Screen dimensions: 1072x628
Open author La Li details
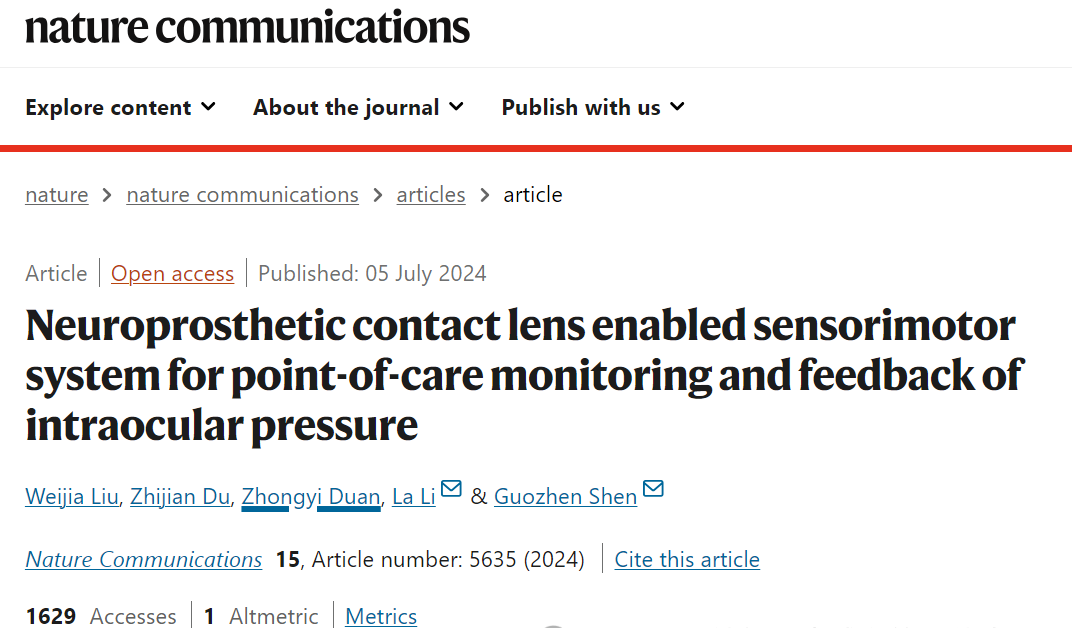click(x=414, y=496)
